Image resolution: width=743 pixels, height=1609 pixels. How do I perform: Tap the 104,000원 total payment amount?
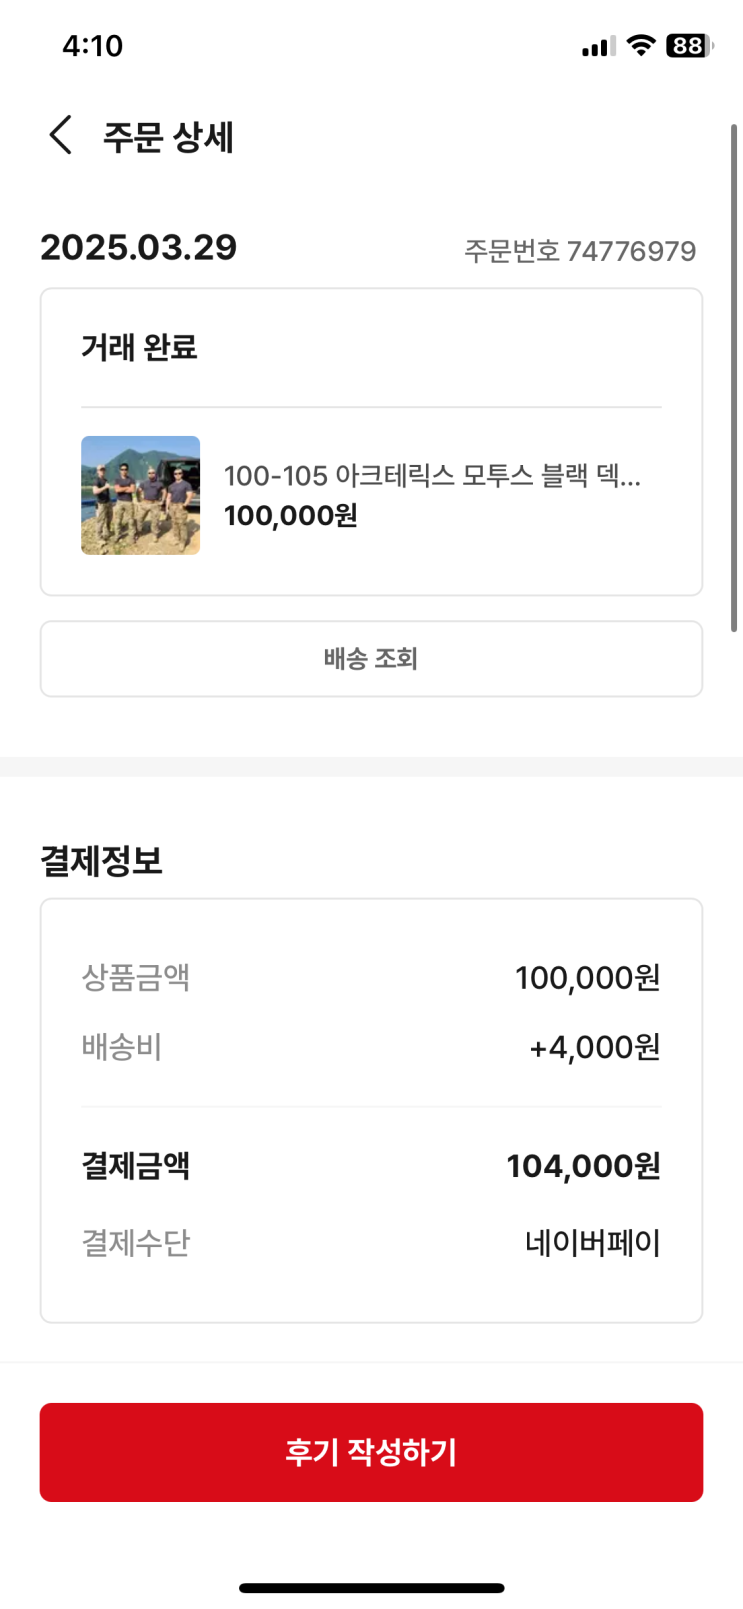coord(583,1166)
